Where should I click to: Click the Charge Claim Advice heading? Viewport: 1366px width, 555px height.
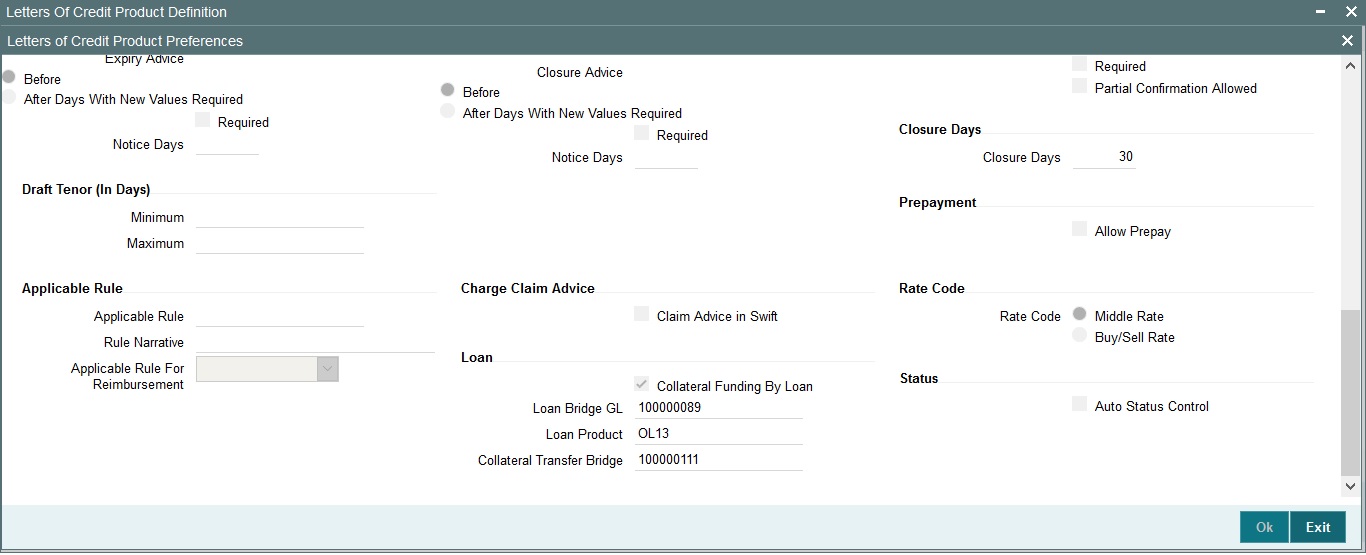coord(528,288)
